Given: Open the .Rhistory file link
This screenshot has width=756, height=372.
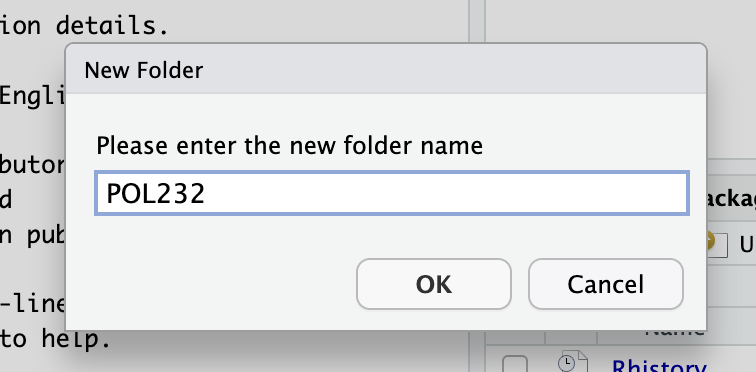Looking at the screenshot, I should (x=659, y=367).
